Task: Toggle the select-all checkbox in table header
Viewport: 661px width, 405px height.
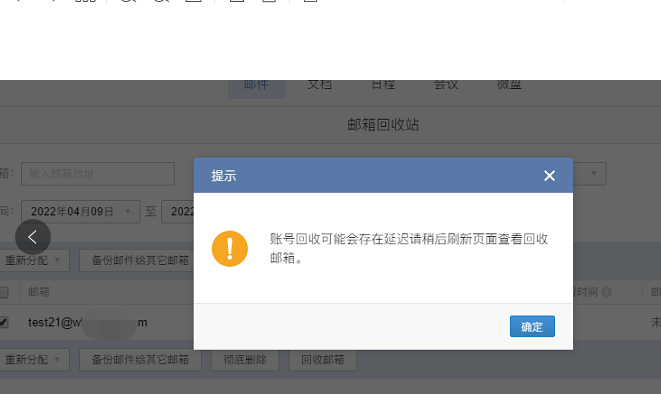Action: pyautogui.click(x=4, y=292)
